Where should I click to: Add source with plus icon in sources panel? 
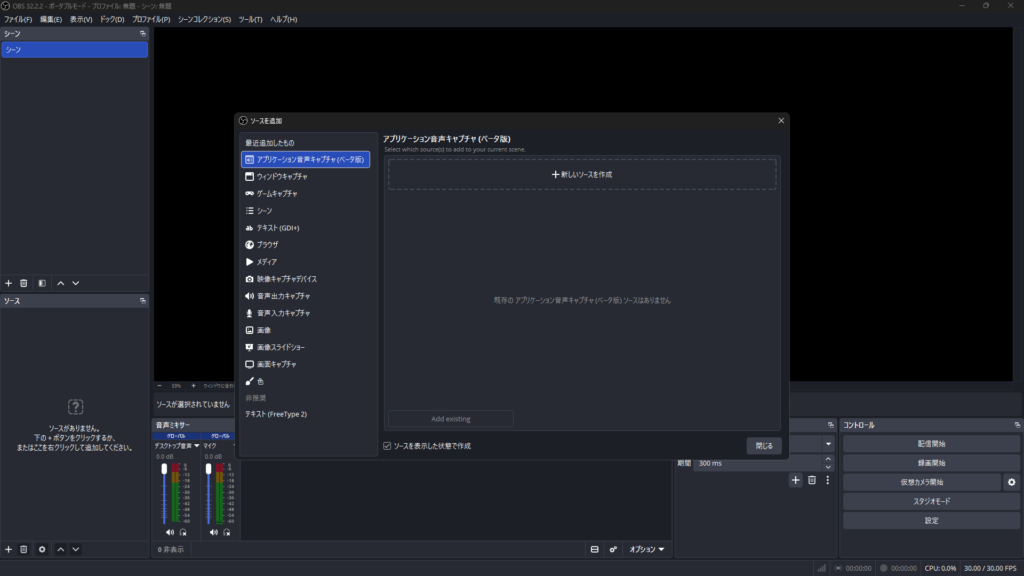[x=8, y=550]
